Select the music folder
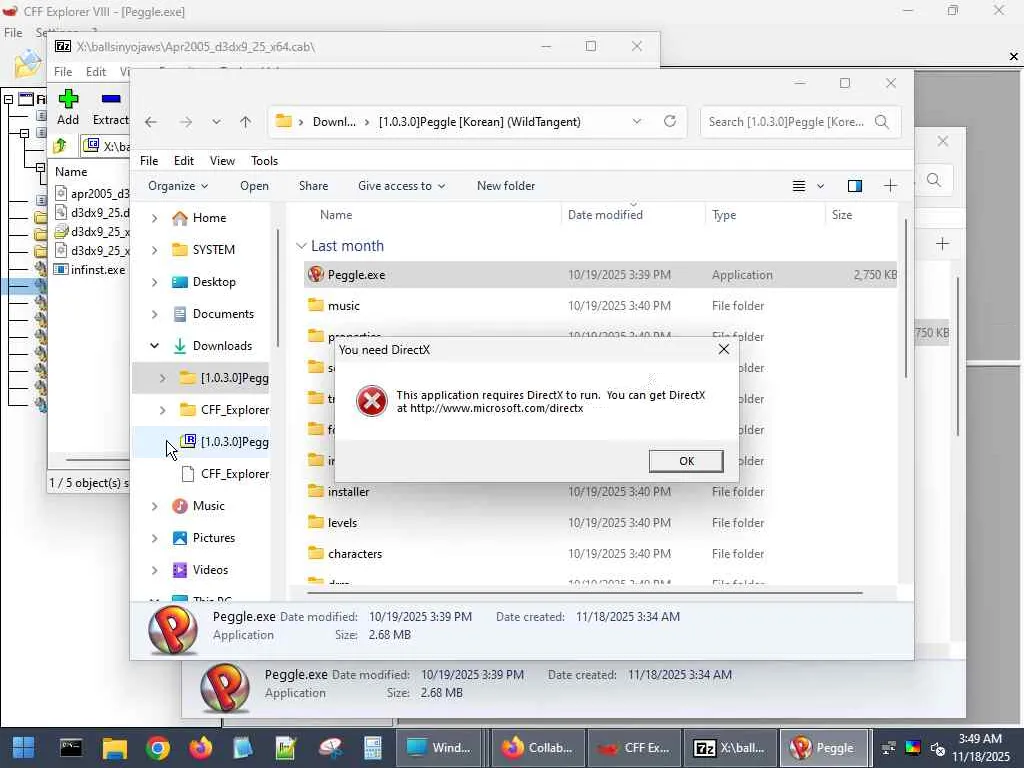Screen dimensions: 1024x768 tap(344, 306)
